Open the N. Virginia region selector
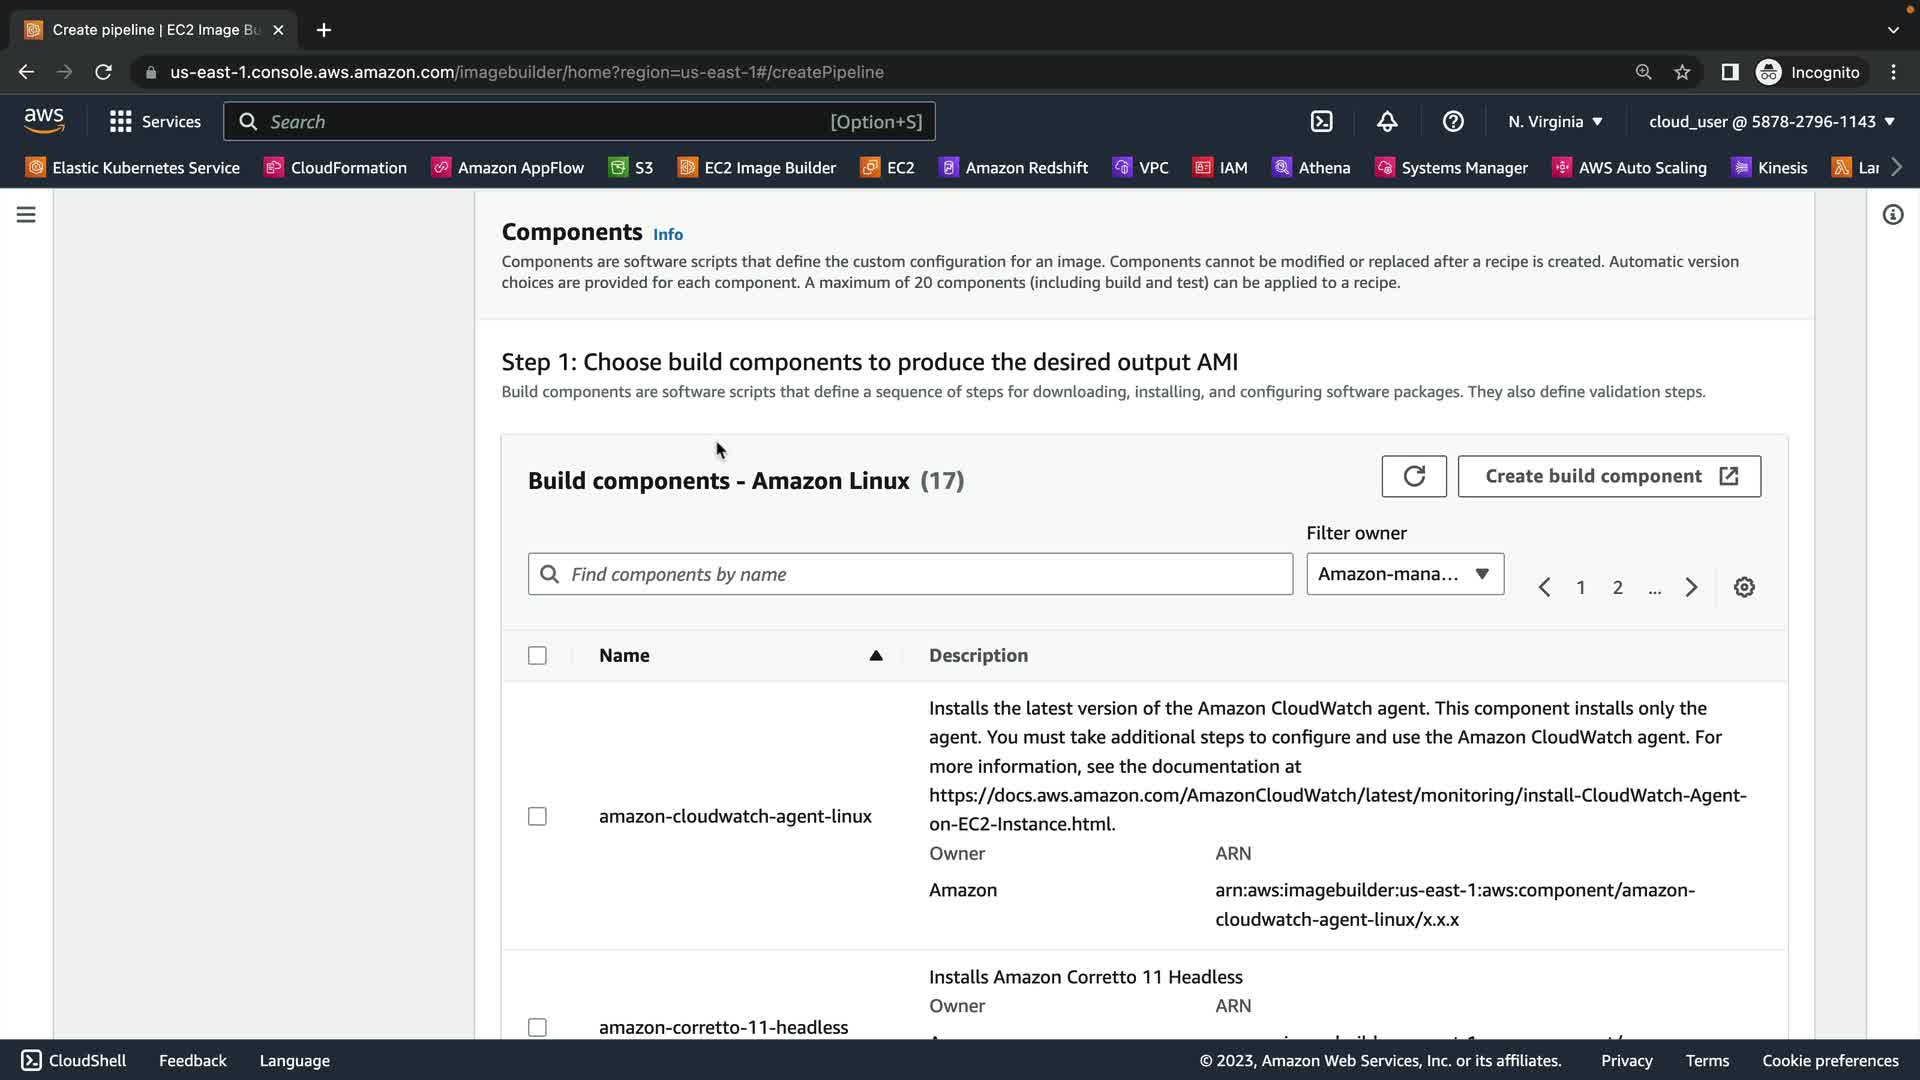This screenshot has width=1920, height=1080. click(x=1555, y=122)
